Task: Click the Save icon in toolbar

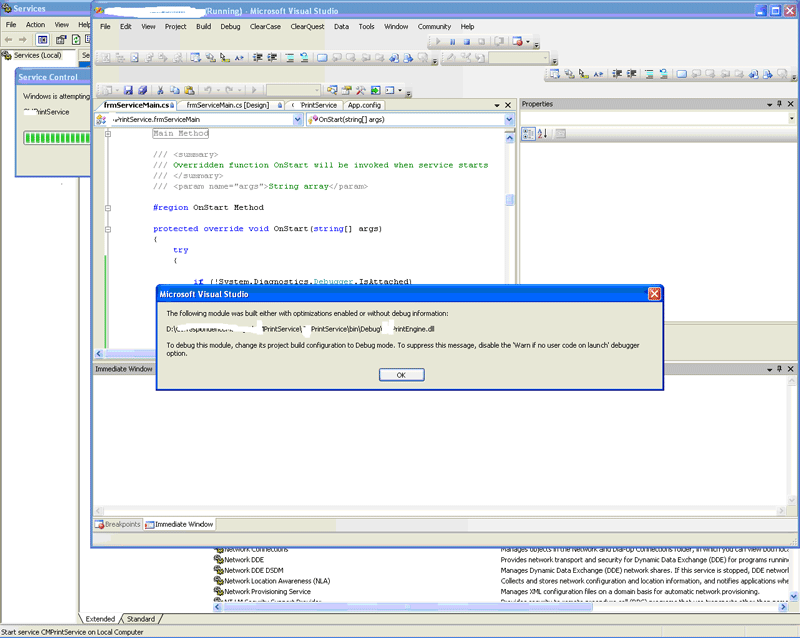Action: tap(128, 90)
